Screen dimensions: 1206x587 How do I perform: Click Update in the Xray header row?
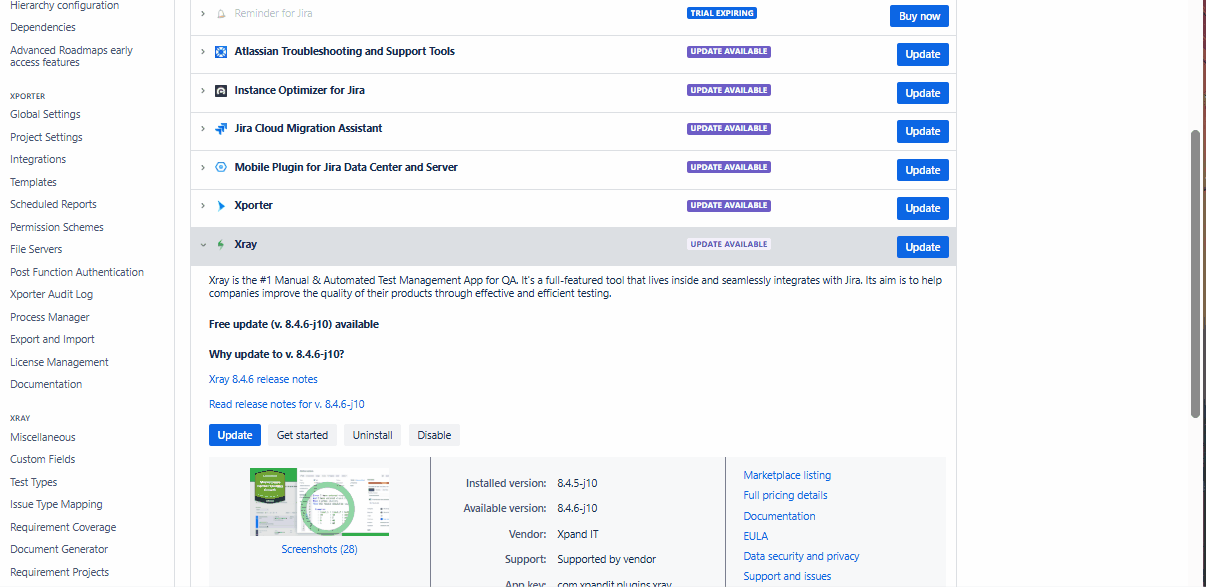click(x=923, y=247)
